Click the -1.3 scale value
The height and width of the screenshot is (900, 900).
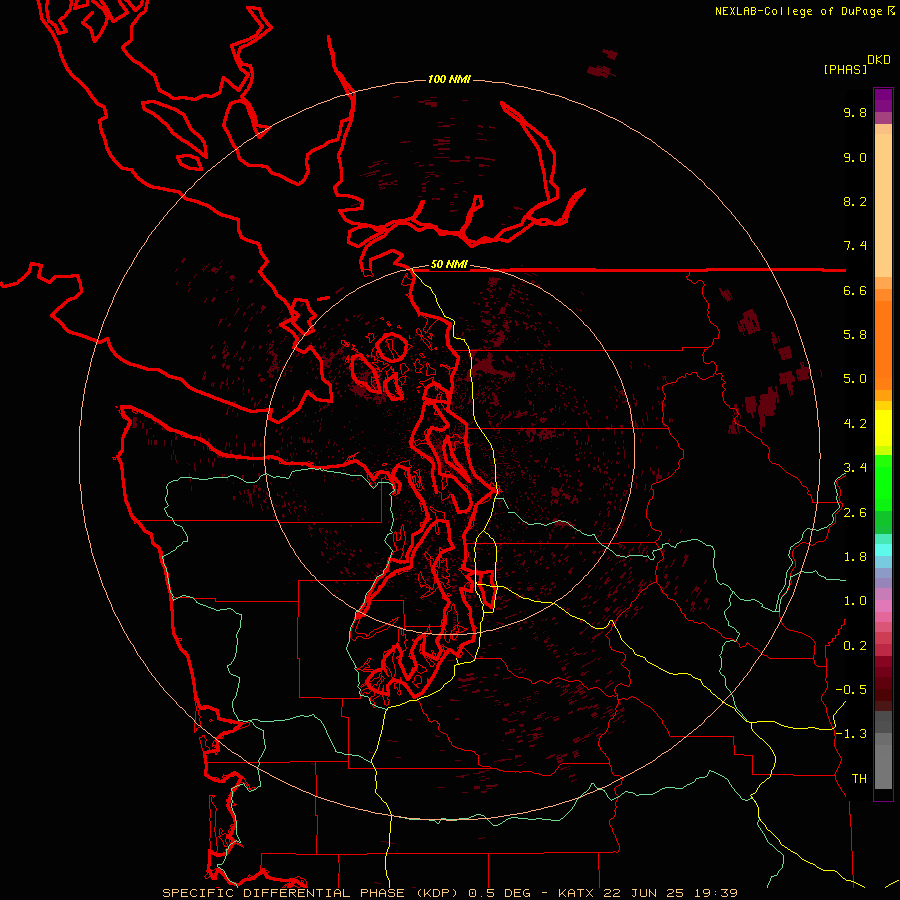(851, 734)
